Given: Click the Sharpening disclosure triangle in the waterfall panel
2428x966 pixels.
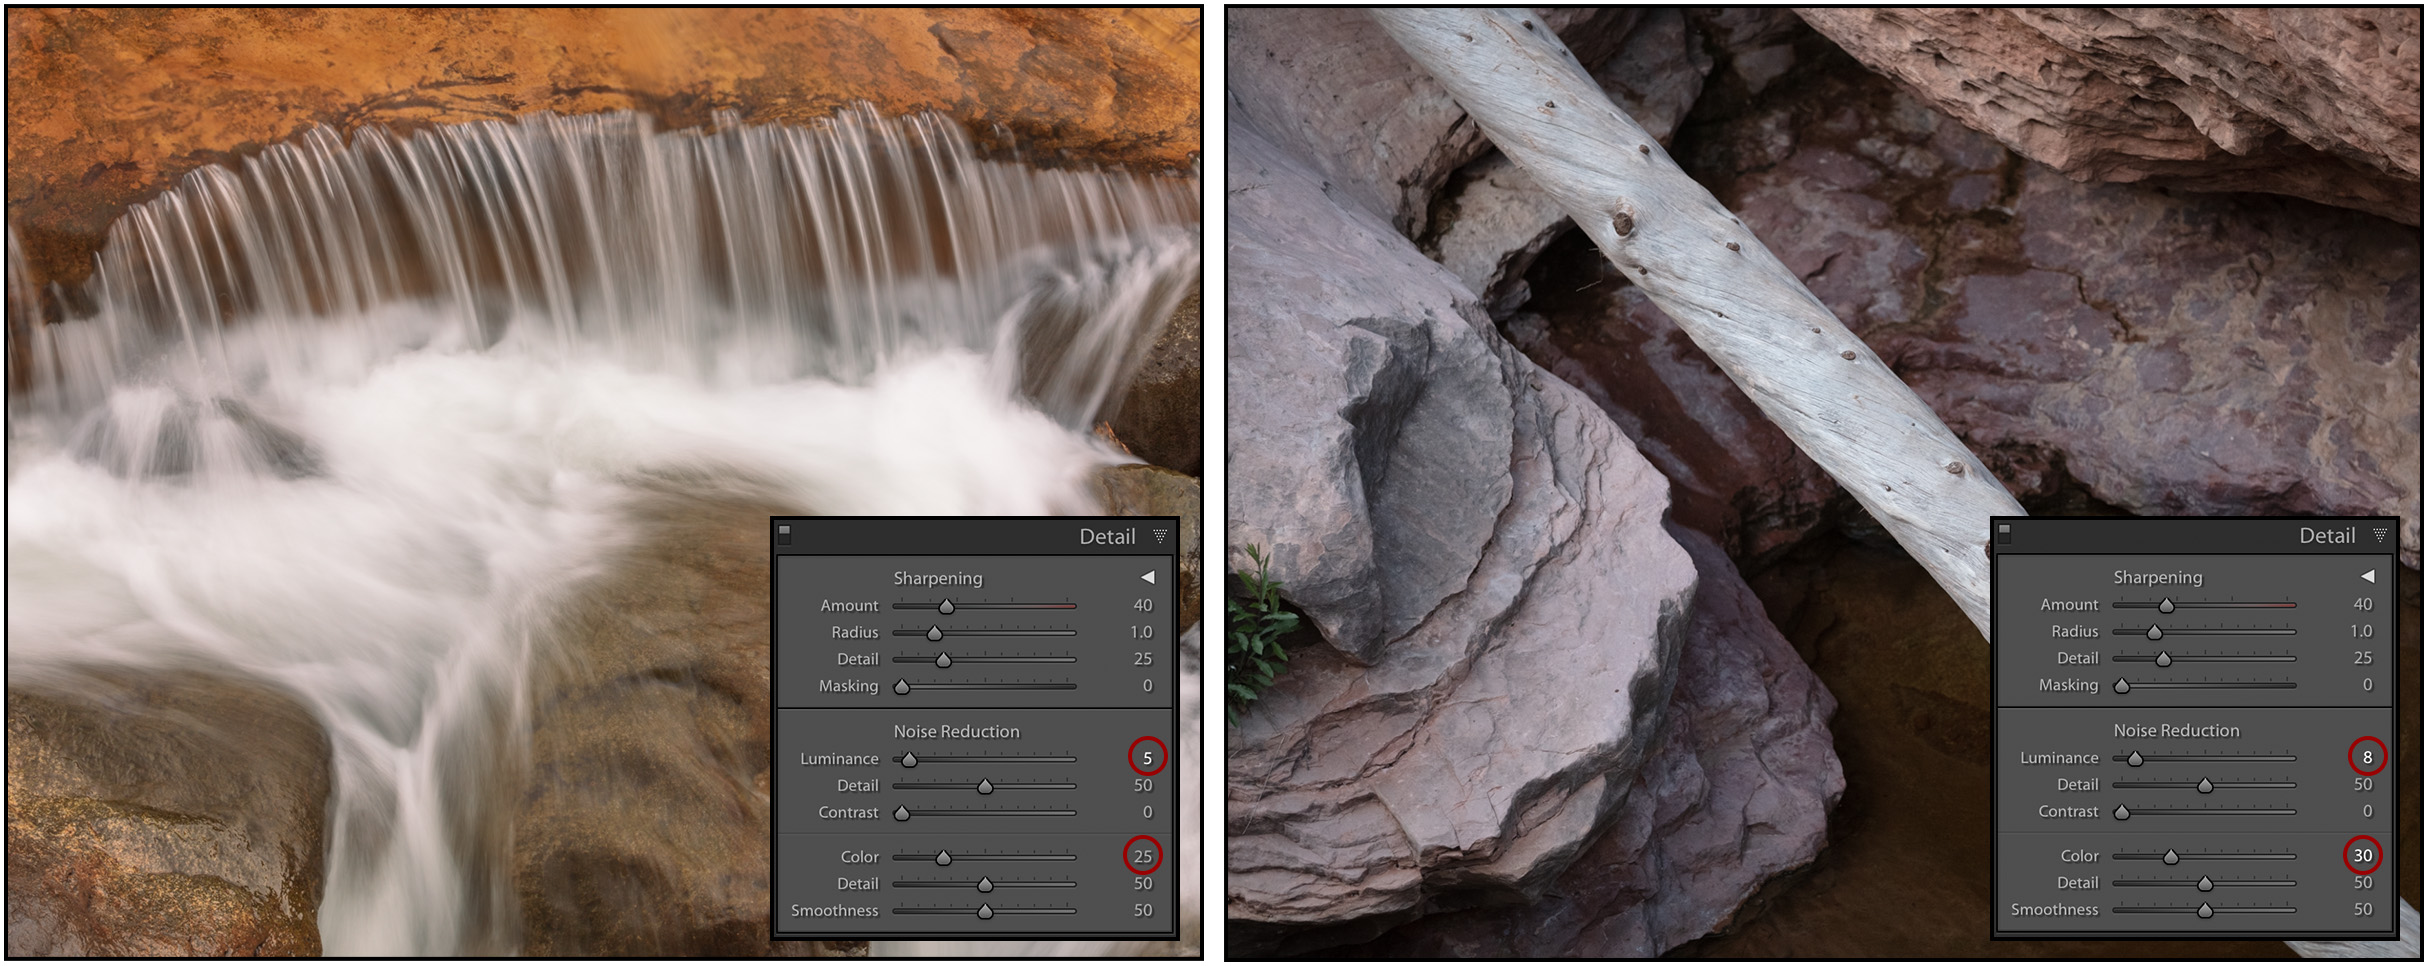Looking at the screenshot, I should pyautogui.click(x=1148, y=577).
